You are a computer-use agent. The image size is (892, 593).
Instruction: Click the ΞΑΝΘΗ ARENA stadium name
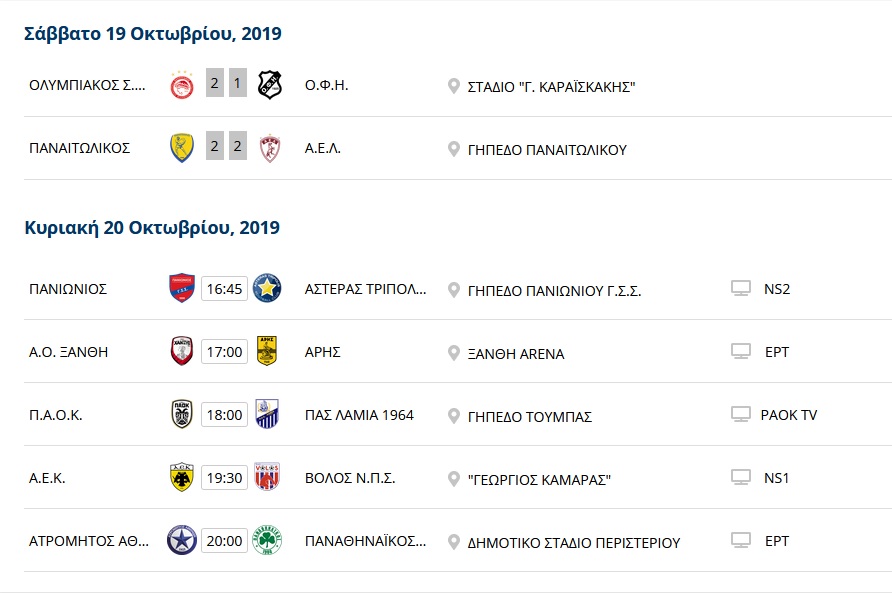[x=516, y=353]
